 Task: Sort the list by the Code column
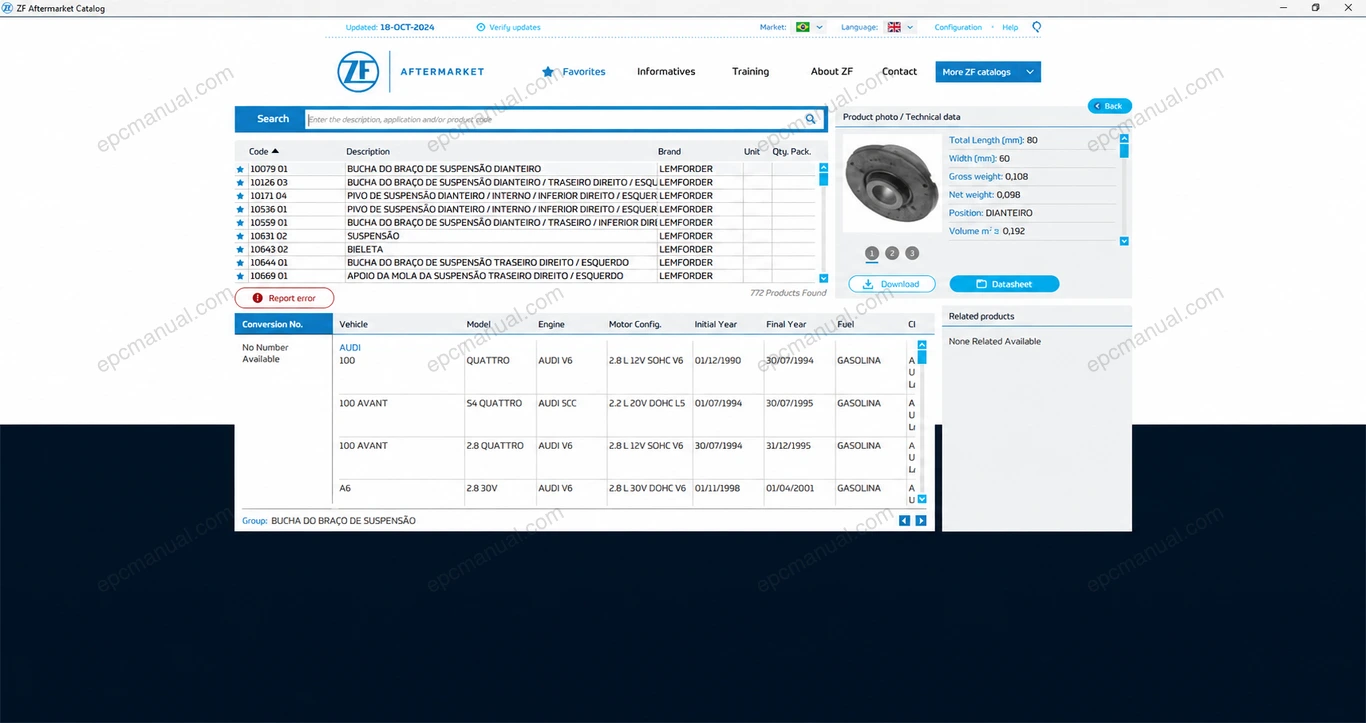[x=264, y=152]
